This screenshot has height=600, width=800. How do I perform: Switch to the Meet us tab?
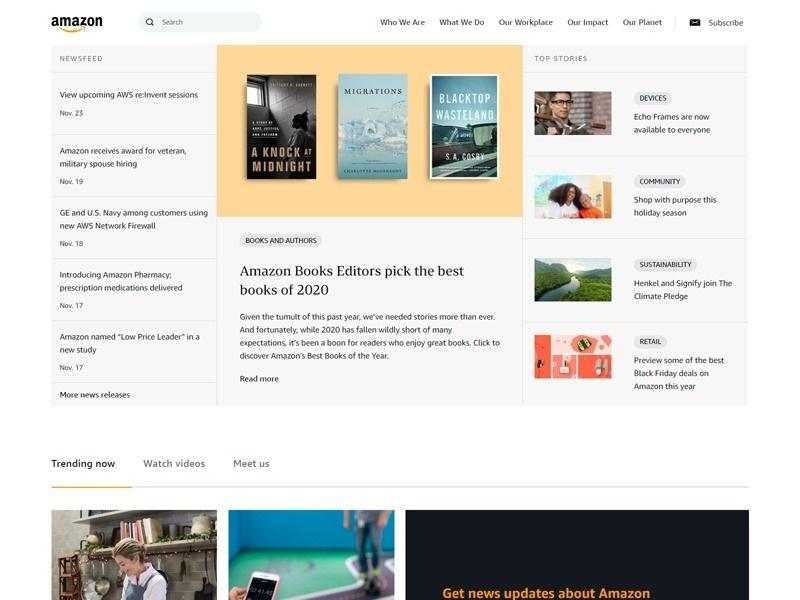(251, 463)
